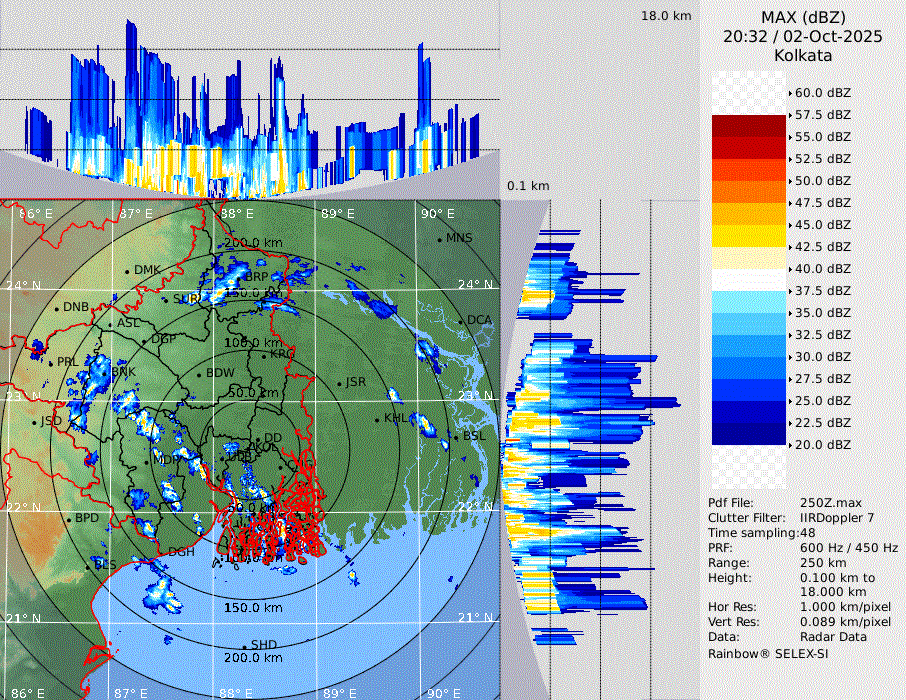Click the BDW station marker
The height and width of the screenshot is (700, 906).
tap(199, 375)
